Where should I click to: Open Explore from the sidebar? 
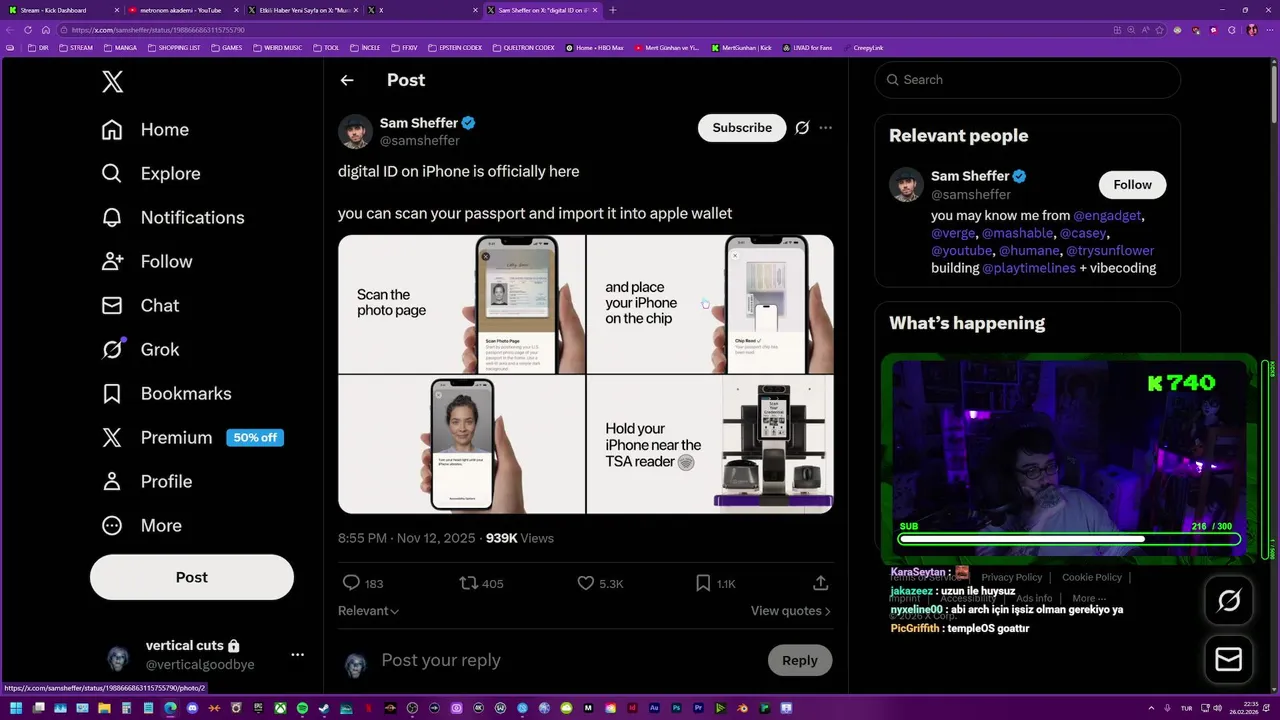click(151, 174)
